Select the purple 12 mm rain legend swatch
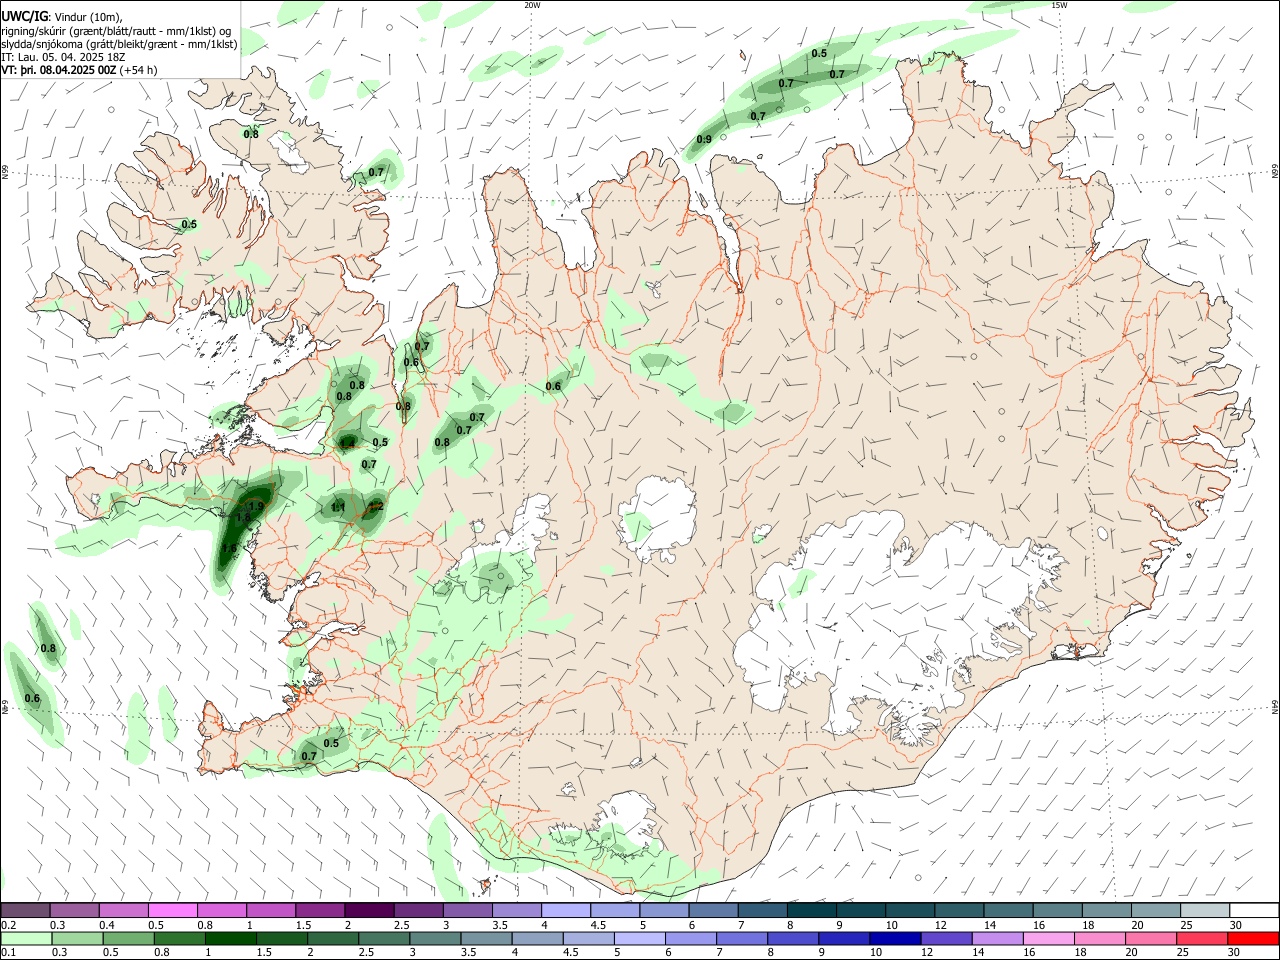 946,939
